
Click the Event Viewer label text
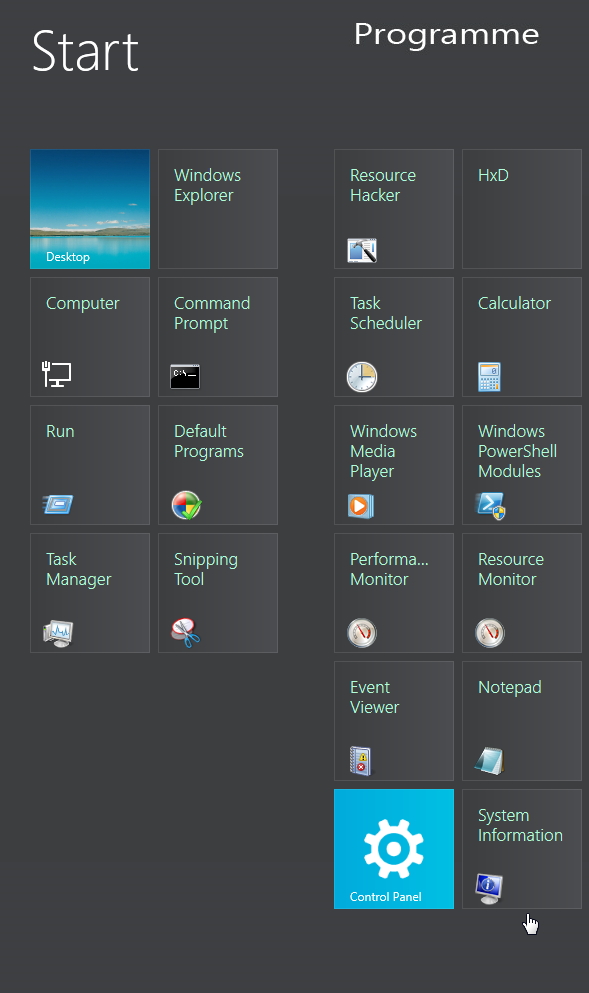point(374,697)
